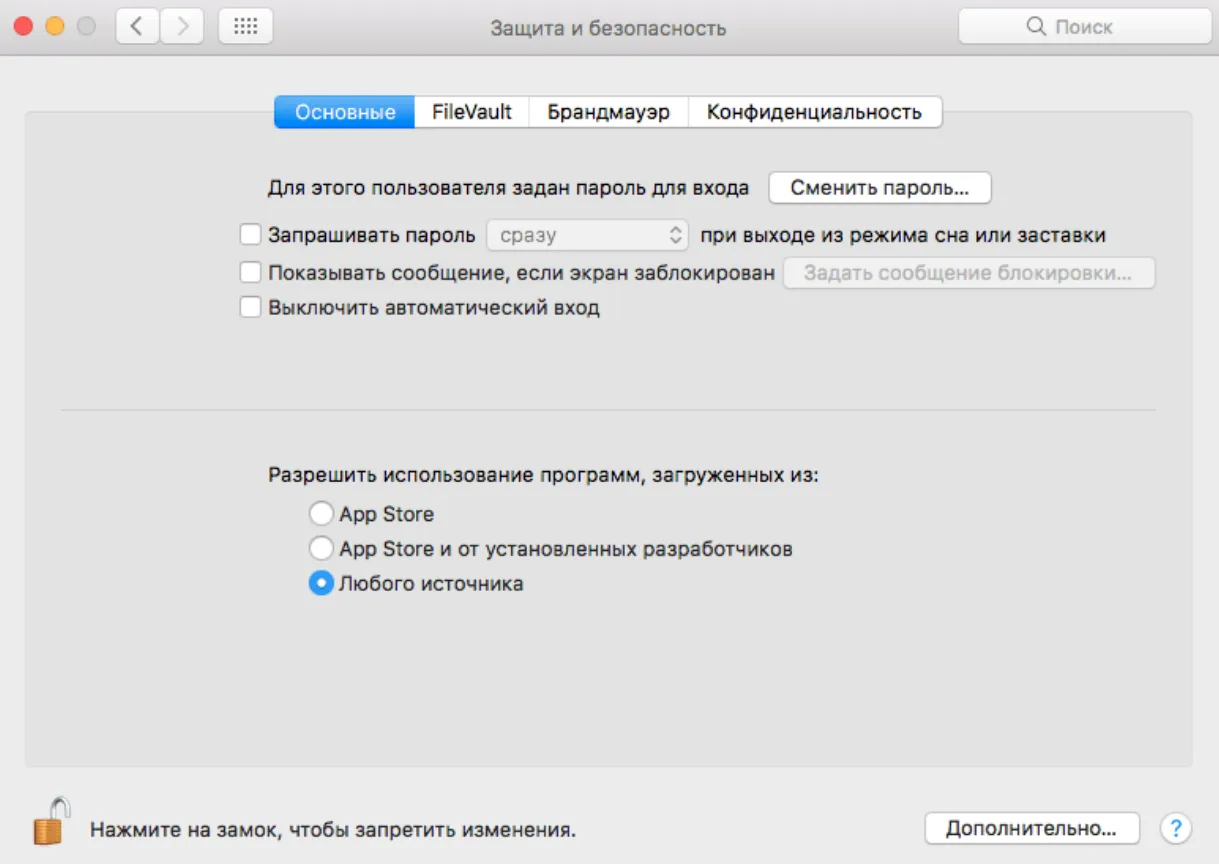Click the Нажмите на замок text
The image size is (1219, 864).
coord(333,829)
